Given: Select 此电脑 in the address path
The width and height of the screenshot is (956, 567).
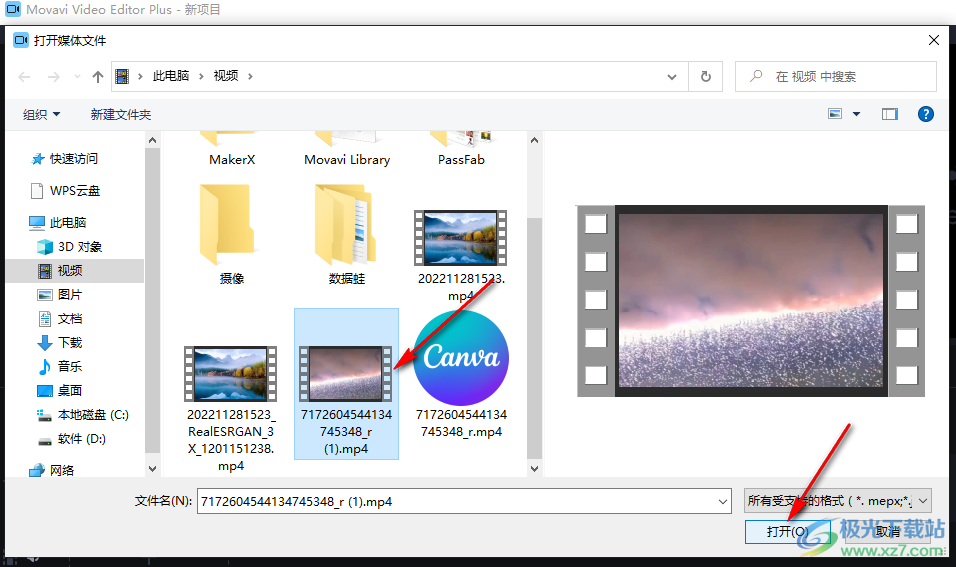Looking at the screenshot, I should tap(171, 76).
